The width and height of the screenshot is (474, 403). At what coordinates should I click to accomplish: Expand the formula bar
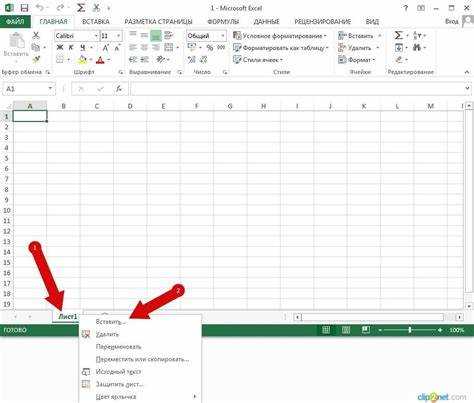click(x=467, y=88)
